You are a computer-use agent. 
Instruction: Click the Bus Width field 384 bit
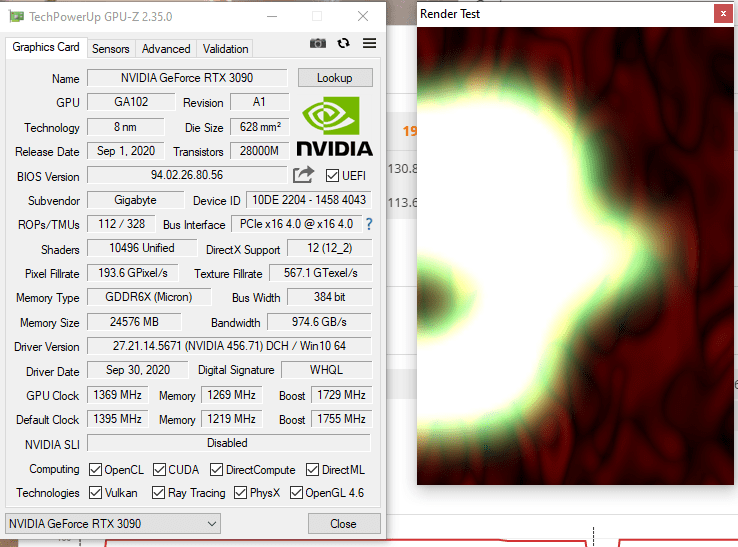coord(329,297)
